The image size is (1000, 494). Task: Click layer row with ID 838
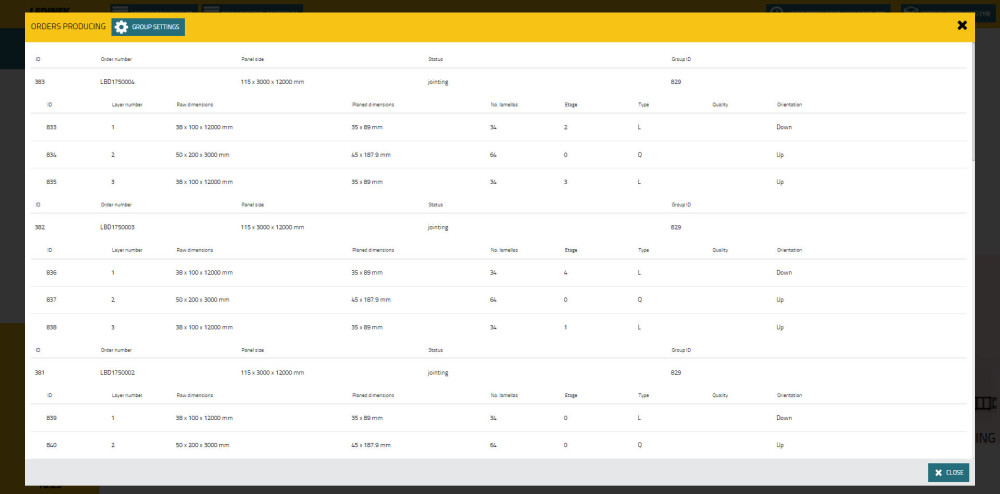tap(51, 327)
